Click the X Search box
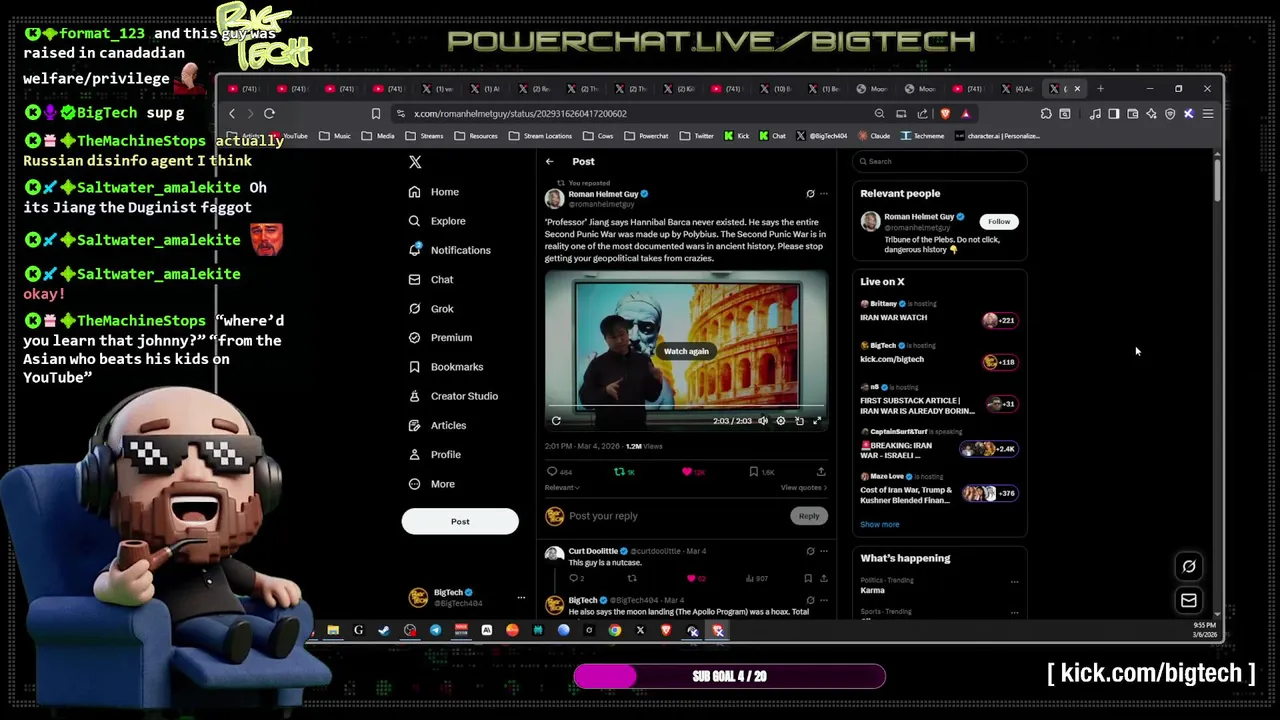Screen dimensions: 1280x720 [x=940, y=161]
